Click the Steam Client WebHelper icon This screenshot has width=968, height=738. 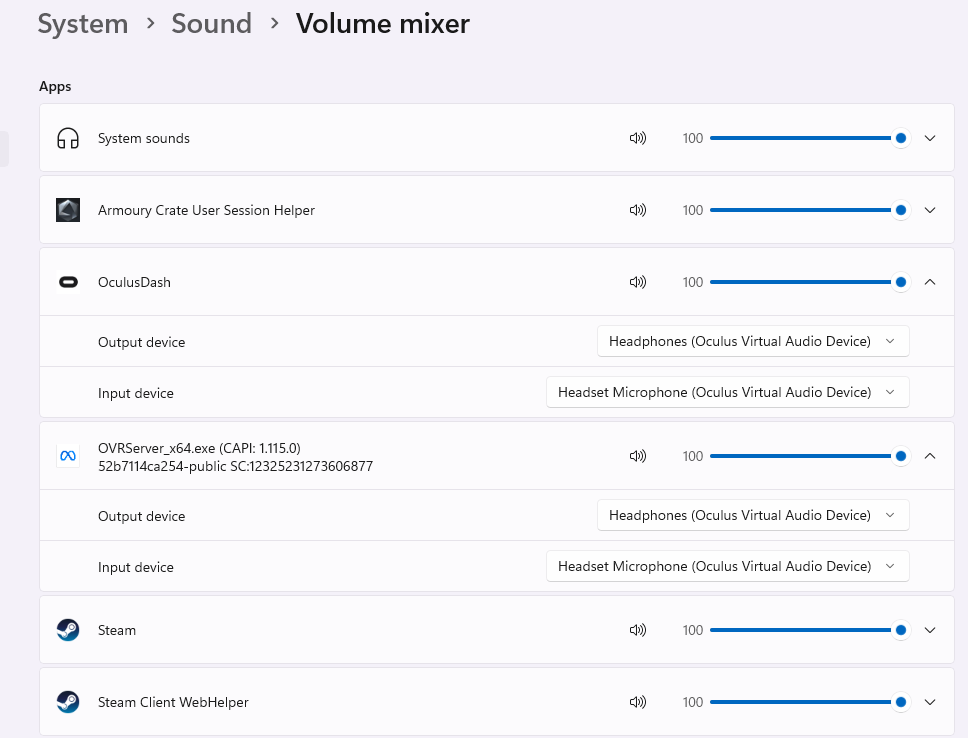(x=68, y=702)
